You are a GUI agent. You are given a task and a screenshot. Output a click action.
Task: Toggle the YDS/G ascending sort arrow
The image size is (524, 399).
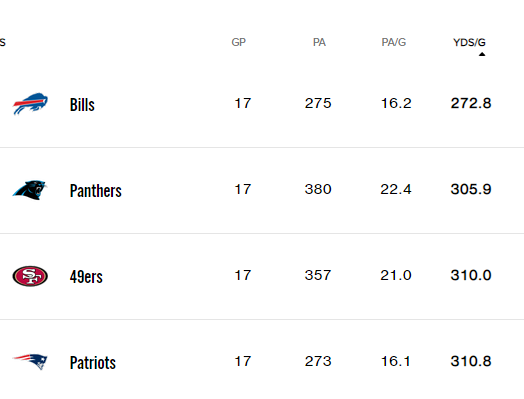[x=482, y=54]
